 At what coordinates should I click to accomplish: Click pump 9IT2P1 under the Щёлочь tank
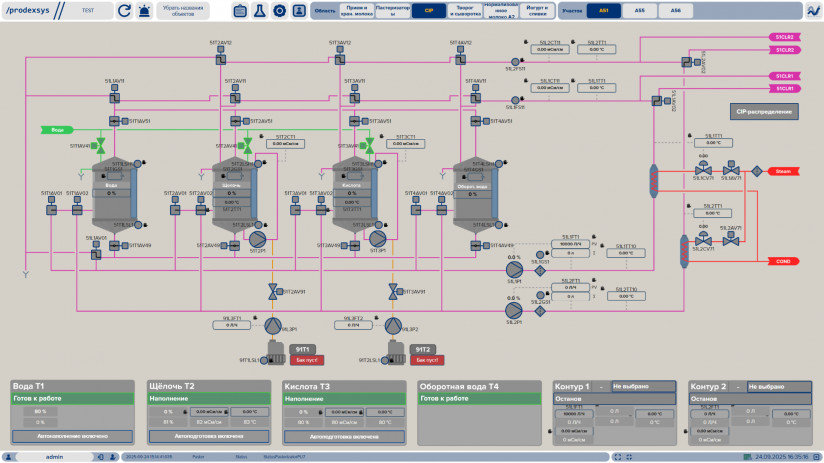(257, 240)
